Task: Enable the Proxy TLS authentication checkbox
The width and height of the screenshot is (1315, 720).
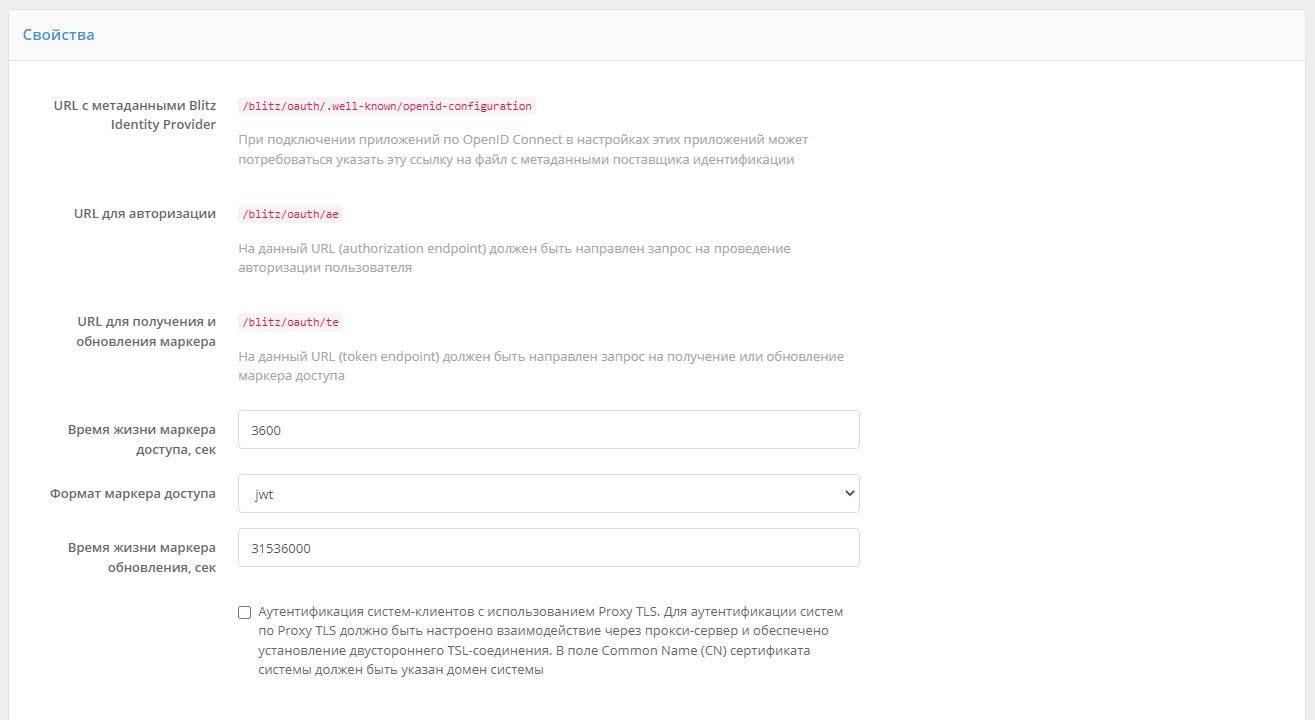Action: pyautogui.click(x=245, y=612)
